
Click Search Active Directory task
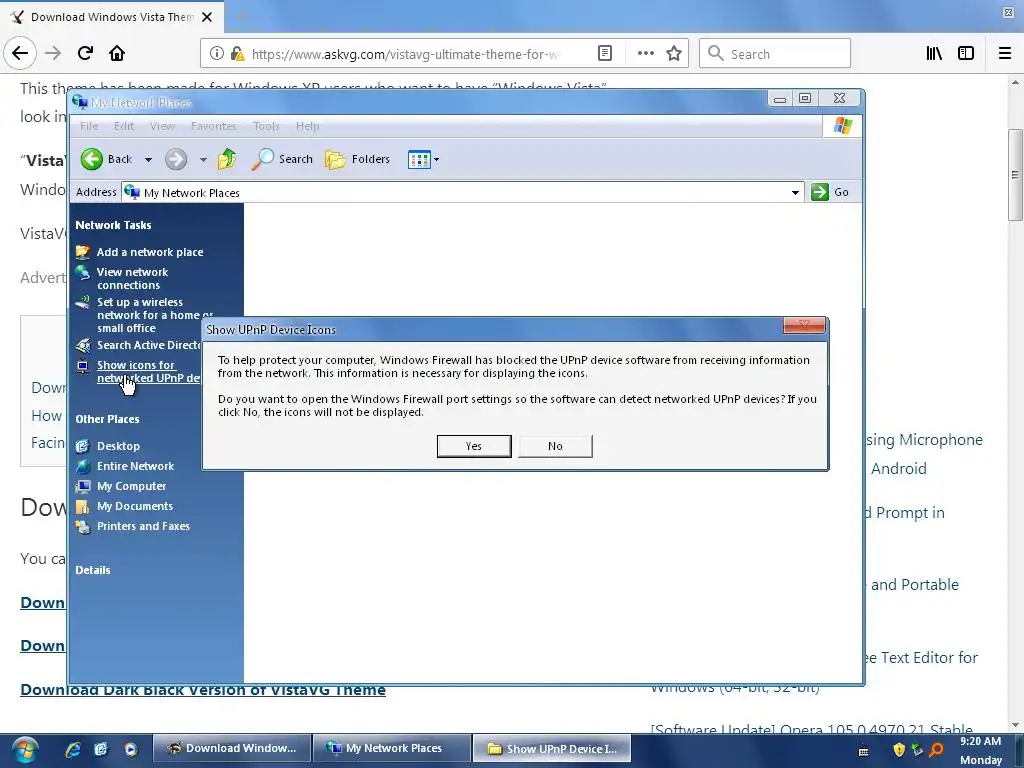point(149,345)
